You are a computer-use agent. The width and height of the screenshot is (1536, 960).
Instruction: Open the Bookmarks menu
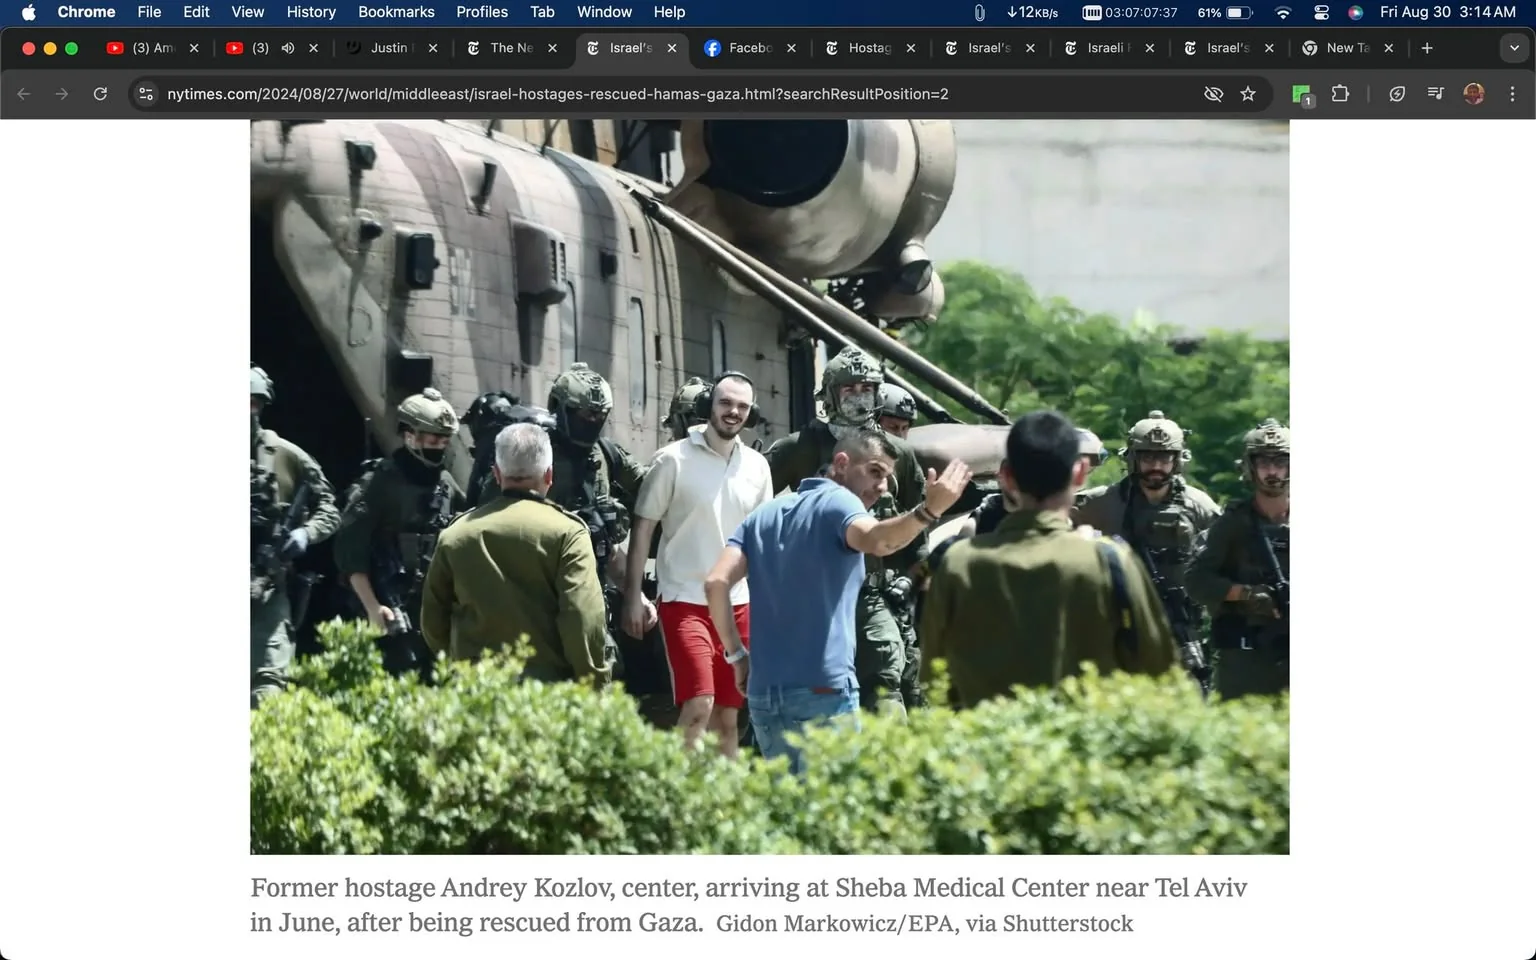point(396,12)
